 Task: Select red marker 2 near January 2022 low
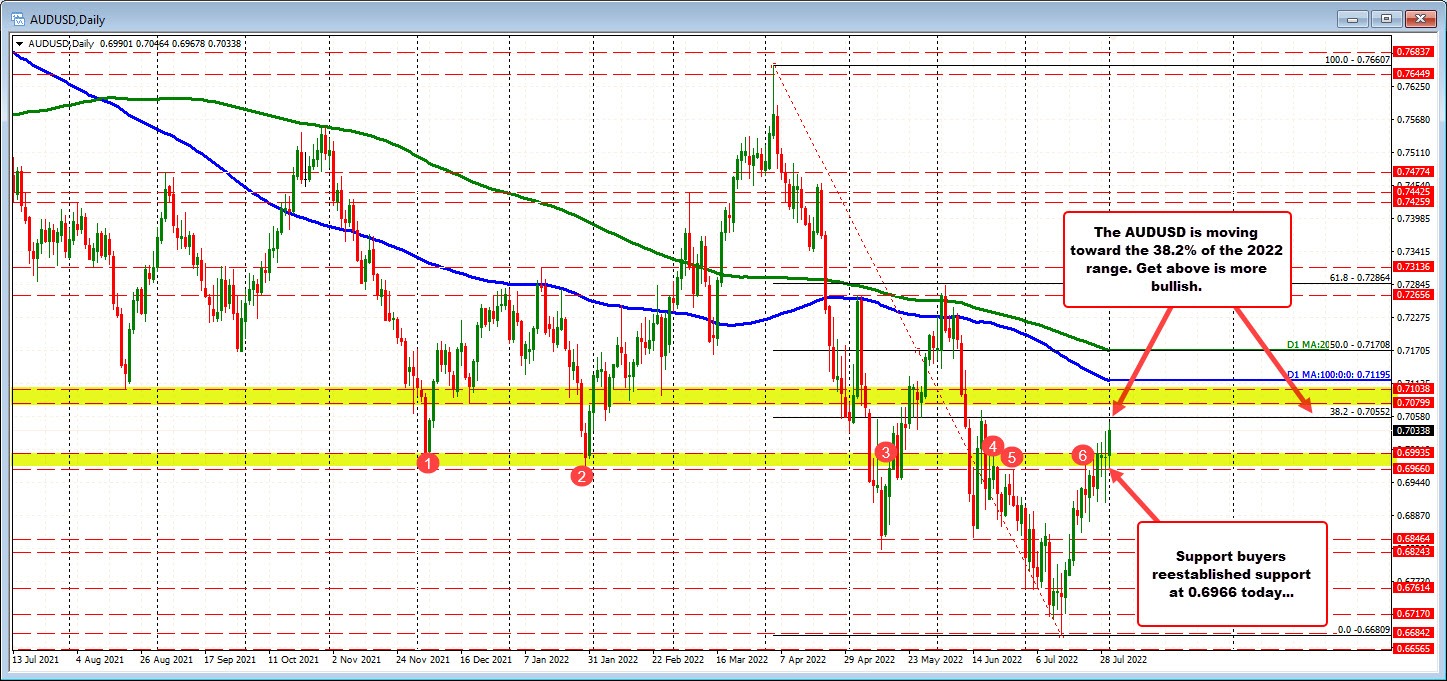[583, 477]
